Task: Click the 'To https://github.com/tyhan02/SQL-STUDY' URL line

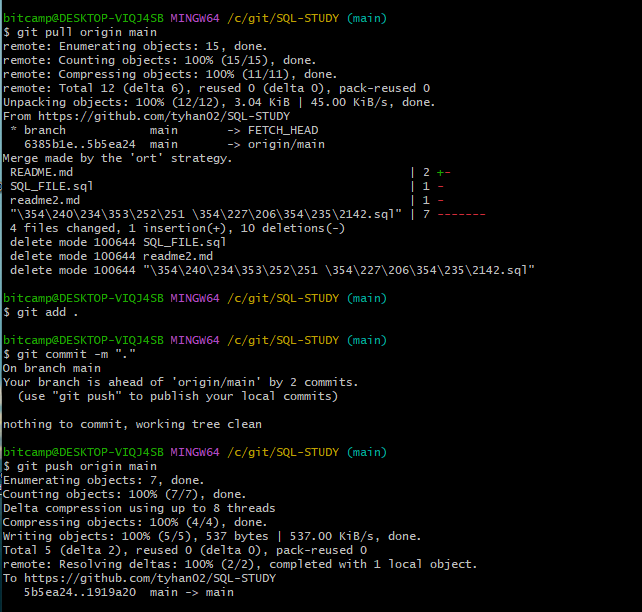Action: pos(140,578)
